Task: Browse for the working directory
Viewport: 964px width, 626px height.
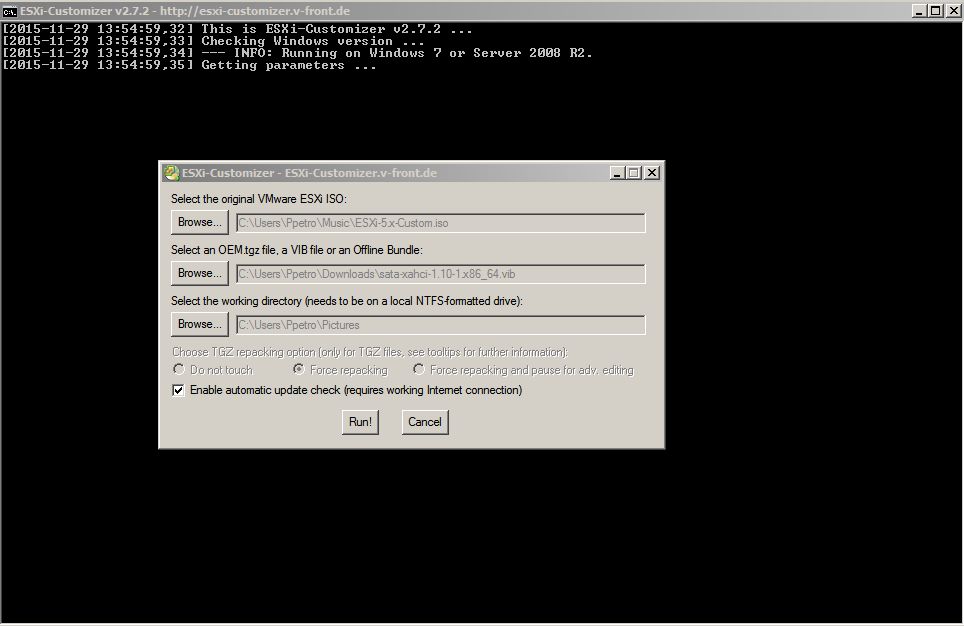Action: point(200,324)
